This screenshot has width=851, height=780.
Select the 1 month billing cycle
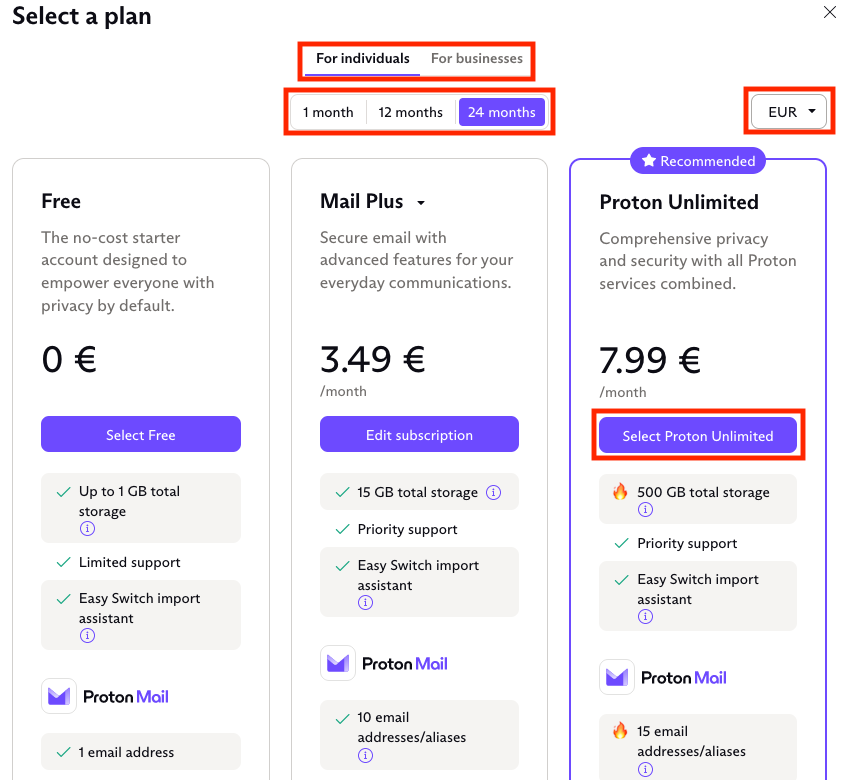tap(327, 112)
